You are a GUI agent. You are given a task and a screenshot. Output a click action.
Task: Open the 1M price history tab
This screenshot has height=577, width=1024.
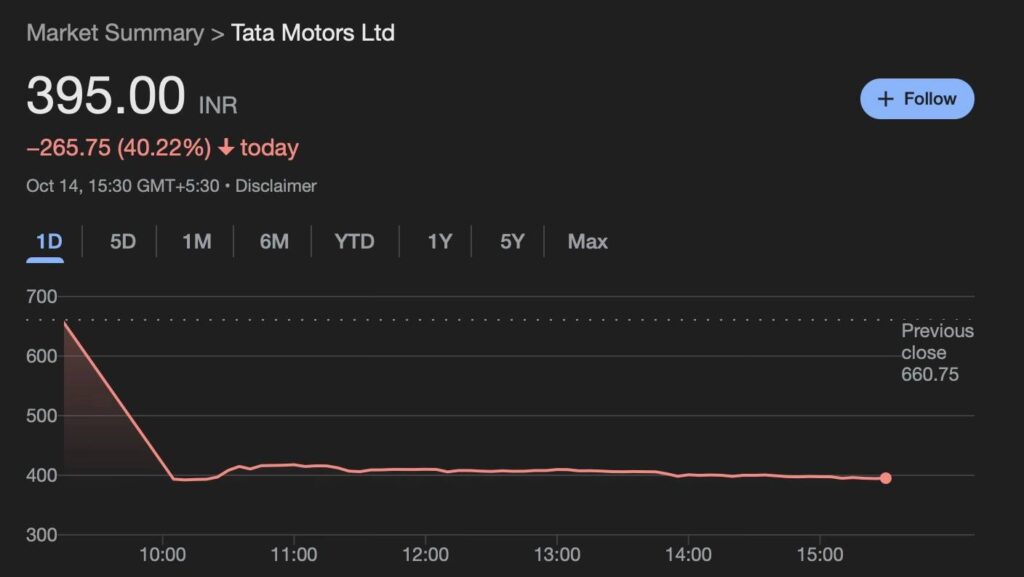pos(196,241)
